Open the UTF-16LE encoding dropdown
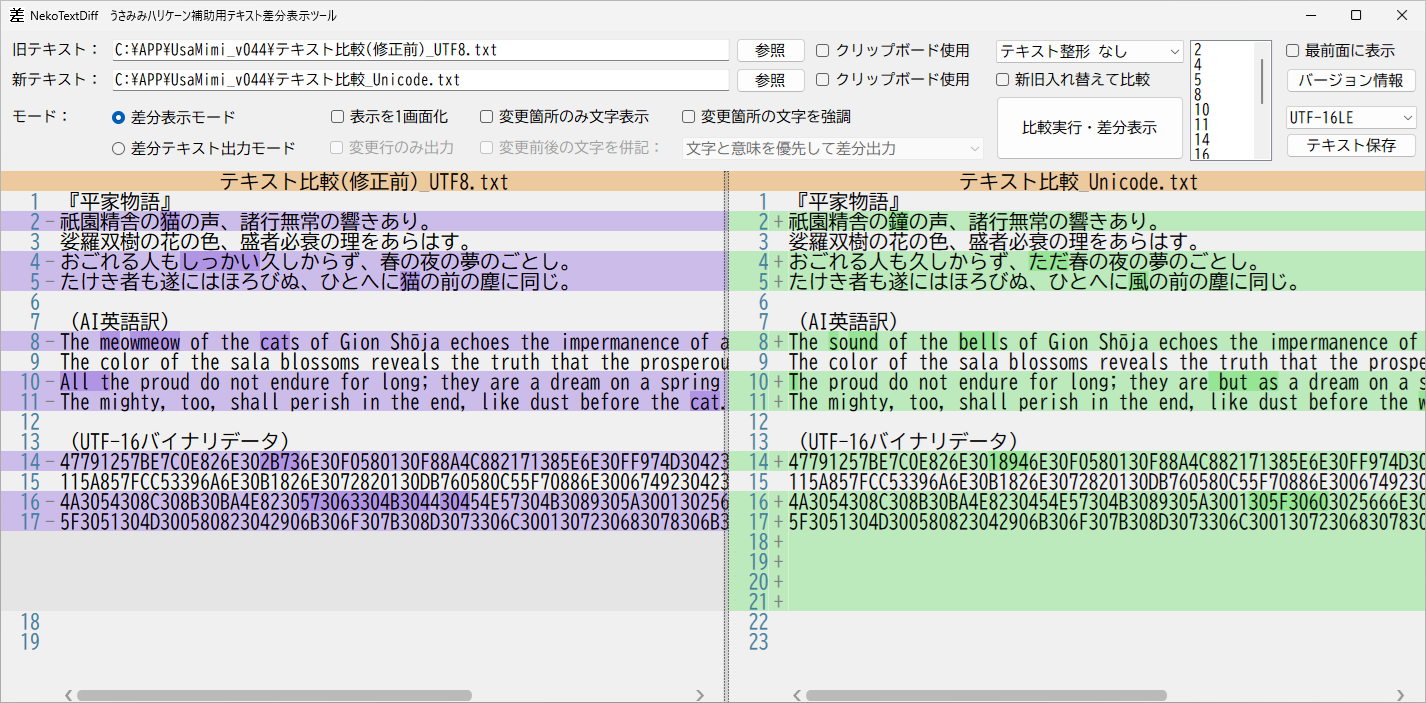Screen dimensions: 1426x703 1351,117
